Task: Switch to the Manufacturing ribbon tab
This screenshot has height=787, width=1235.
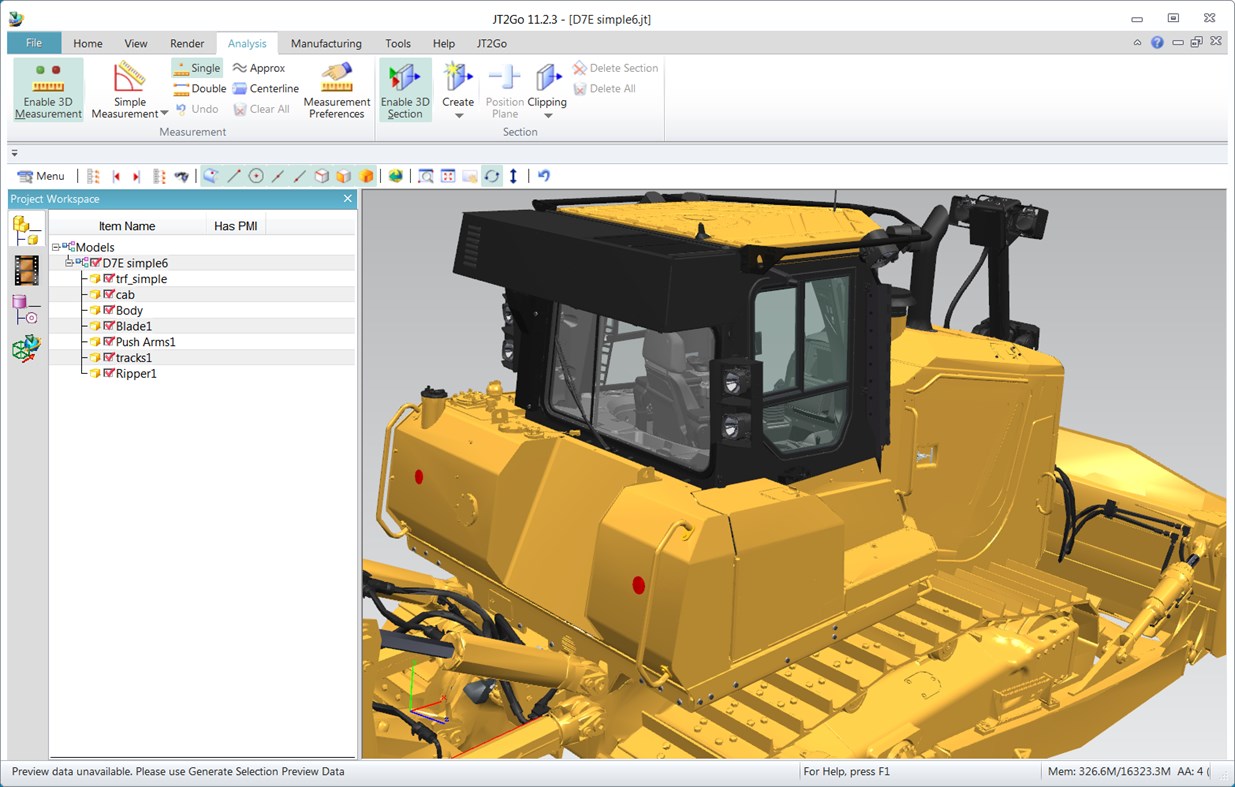Action: (x=325, y=43)
